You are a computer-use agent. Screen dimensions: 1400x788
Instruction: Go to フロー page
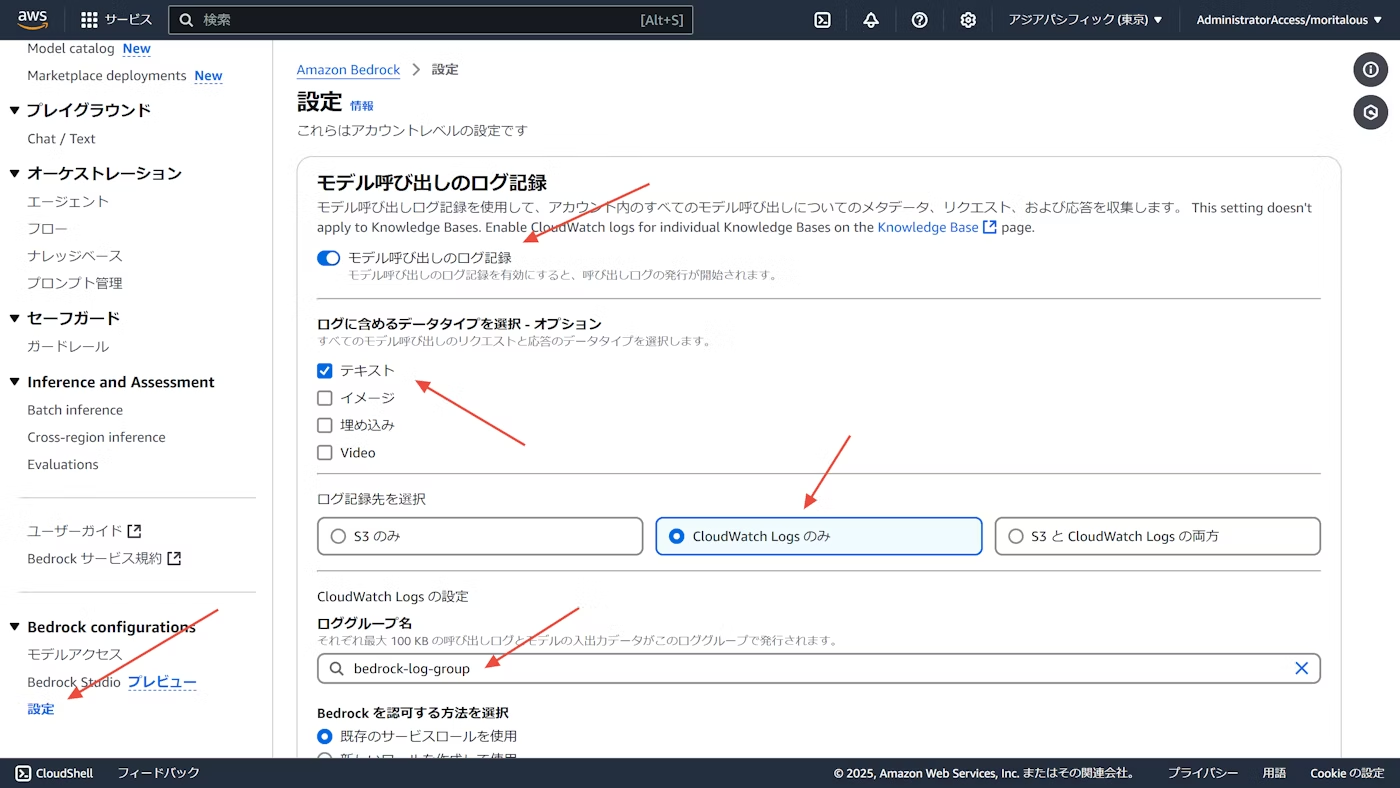(x=47, y=229)
